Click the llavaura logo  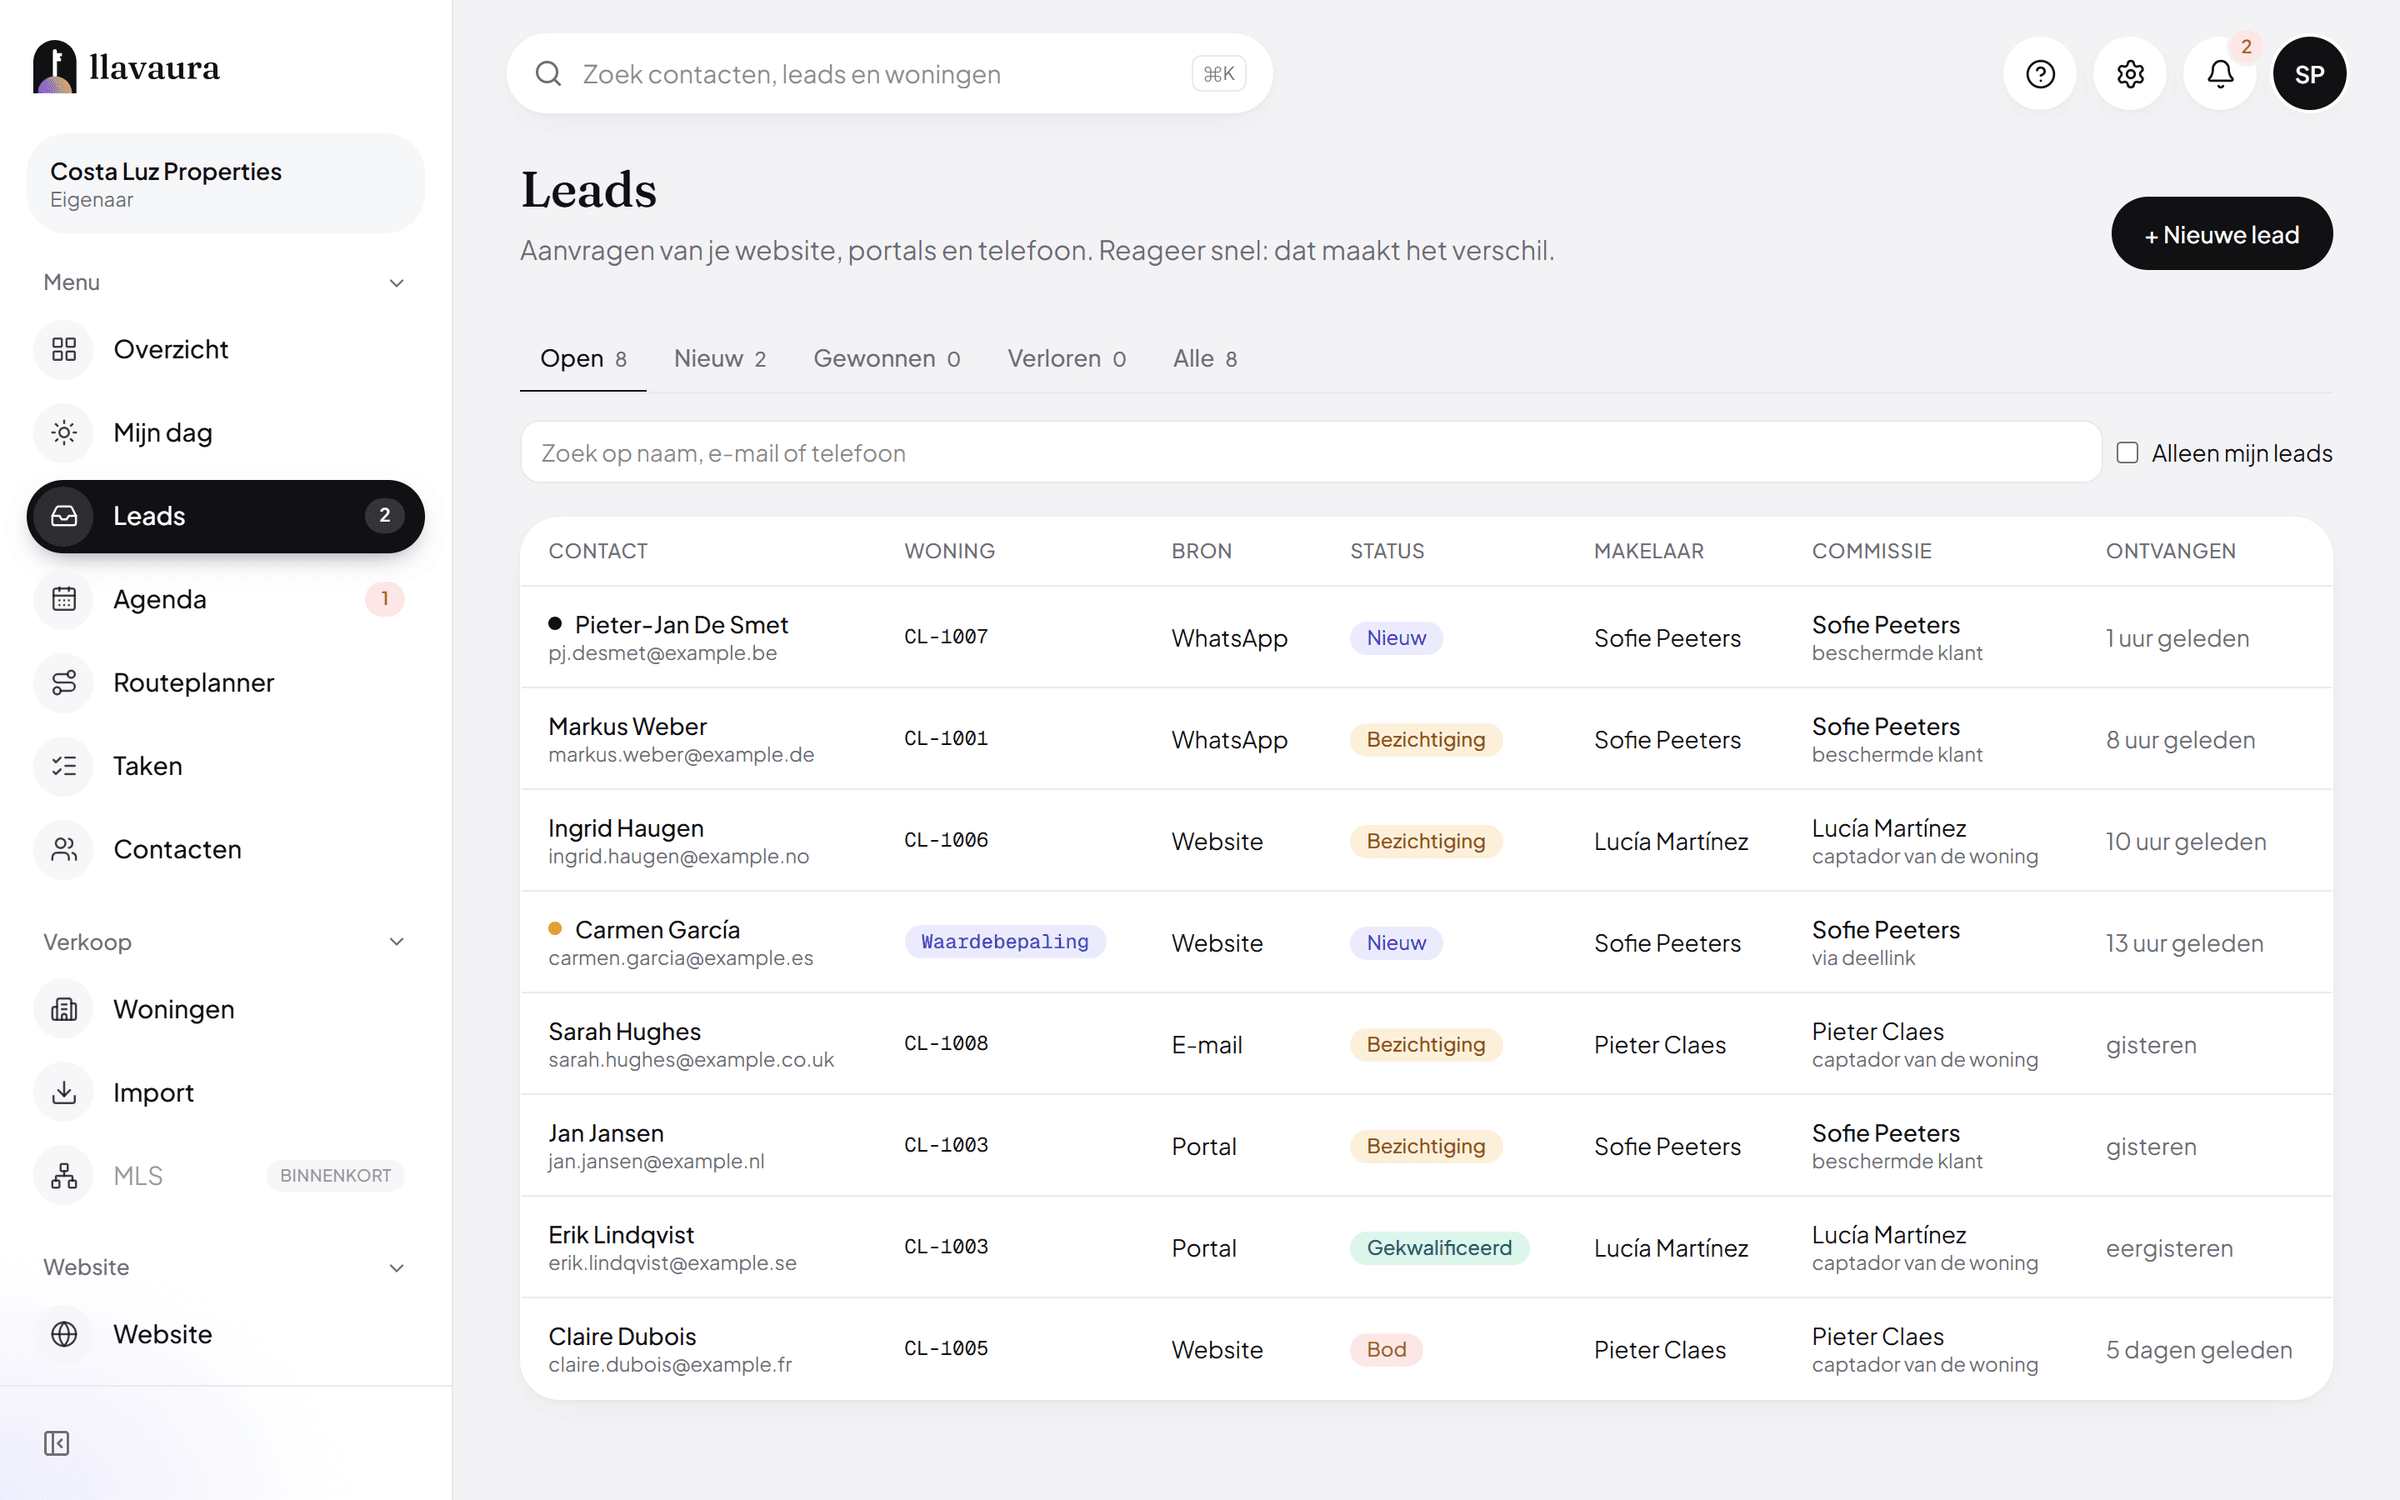(x=127, y=67)
